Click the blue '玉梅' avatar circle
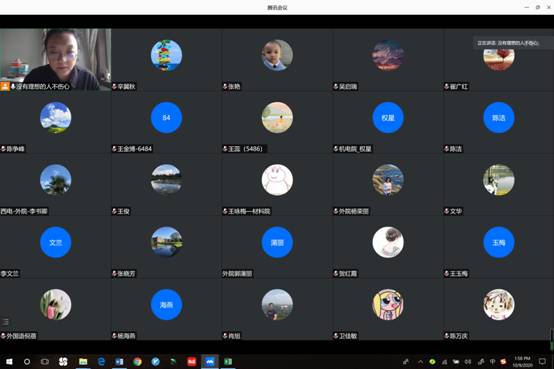The width and height of the screenshot is (554, 369). pos(499,242)
